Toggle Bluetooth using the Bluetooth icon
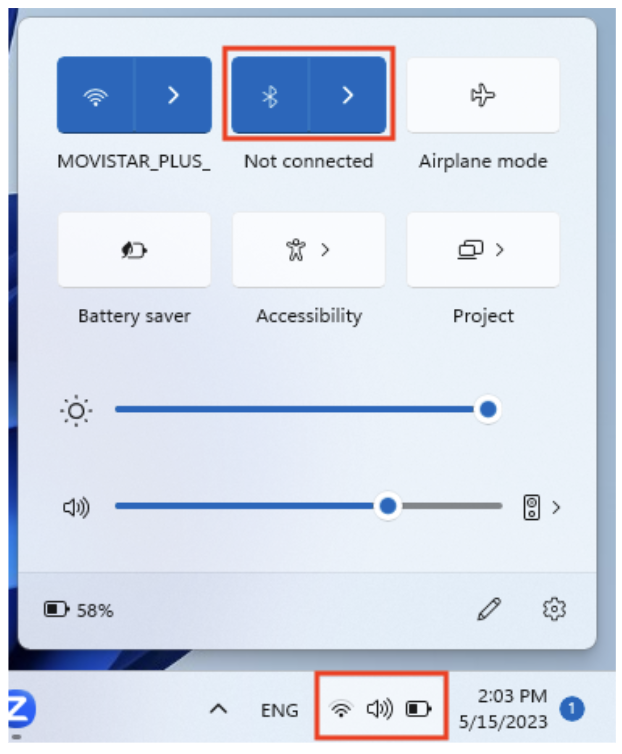 tap(270, 95)
